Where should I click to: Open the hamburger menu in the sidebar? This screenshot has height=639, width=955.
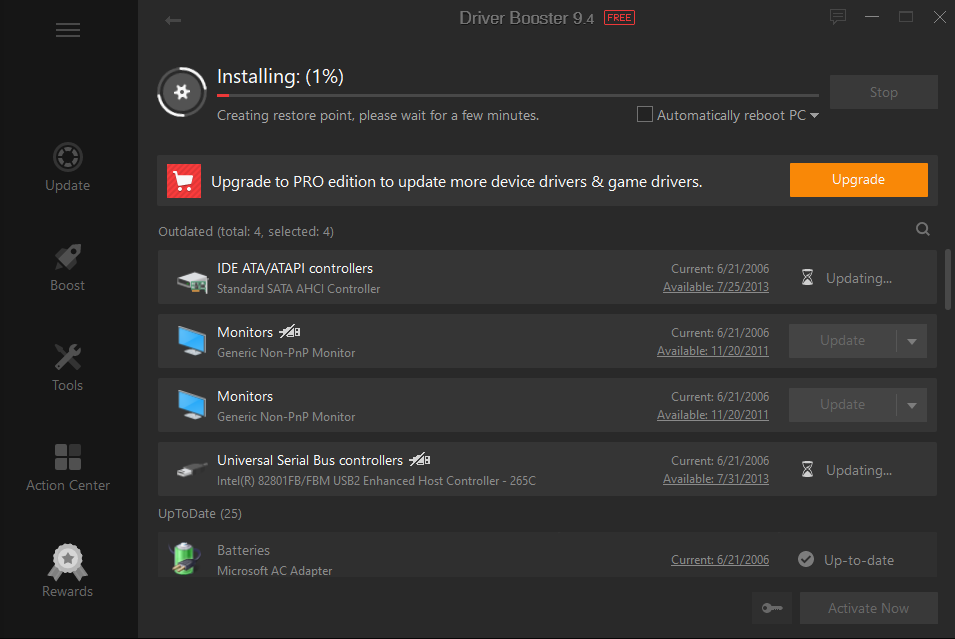[68, 30]
